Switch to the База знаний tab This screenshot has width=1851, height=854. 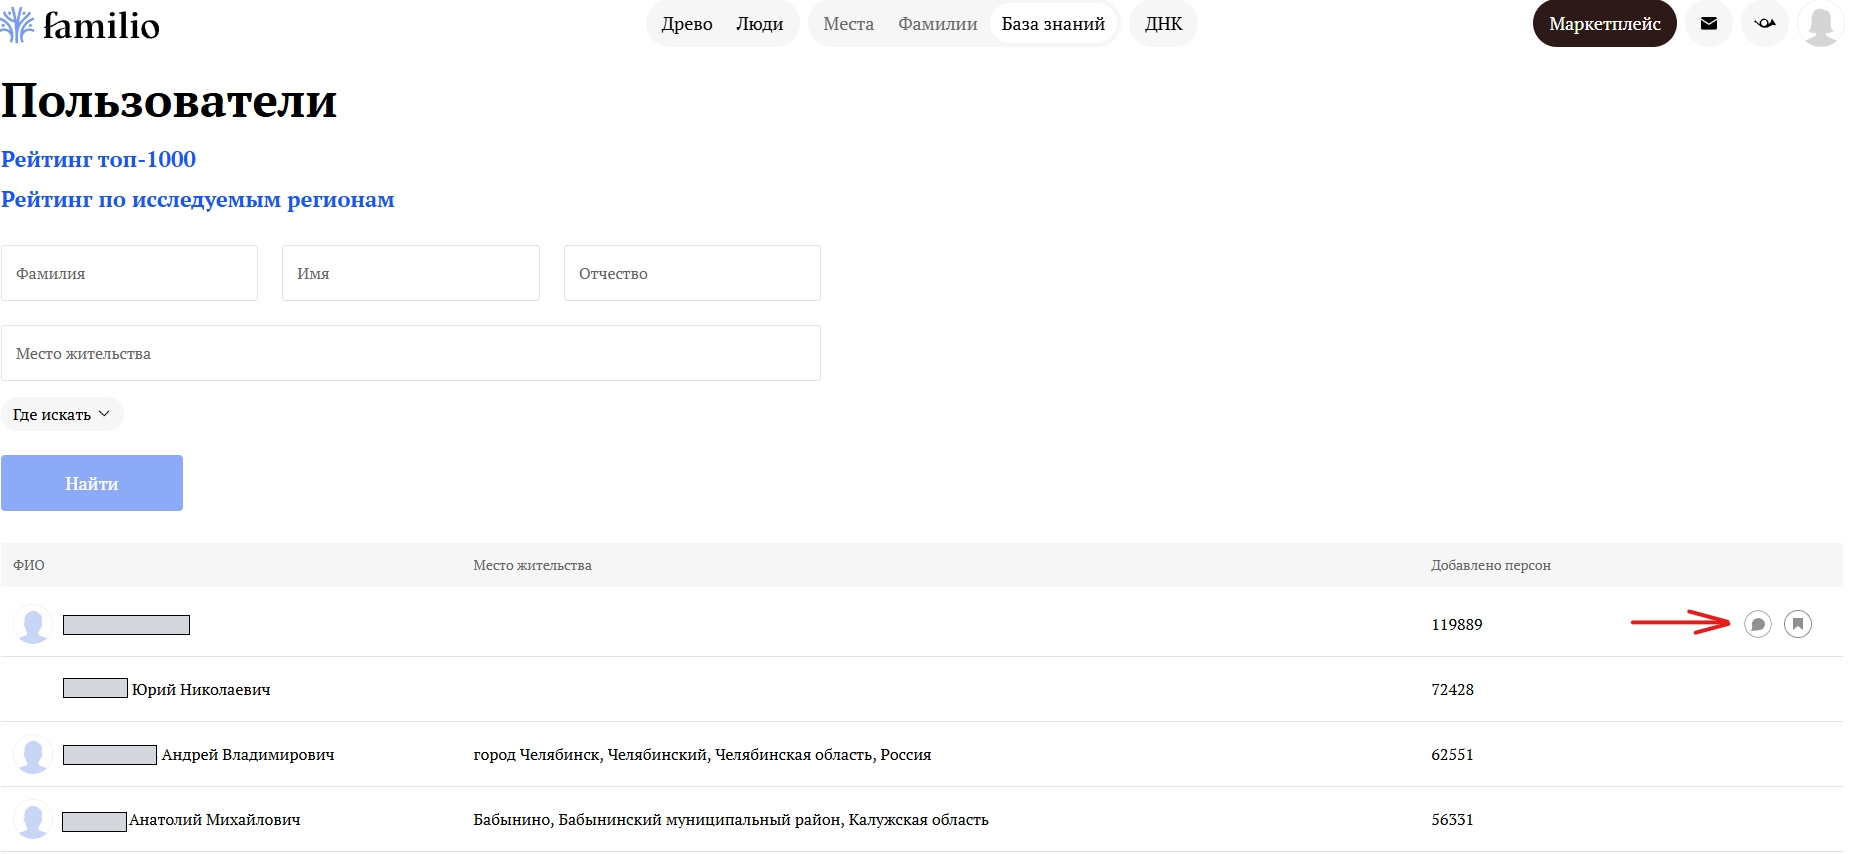click(x=1053, y=24)
